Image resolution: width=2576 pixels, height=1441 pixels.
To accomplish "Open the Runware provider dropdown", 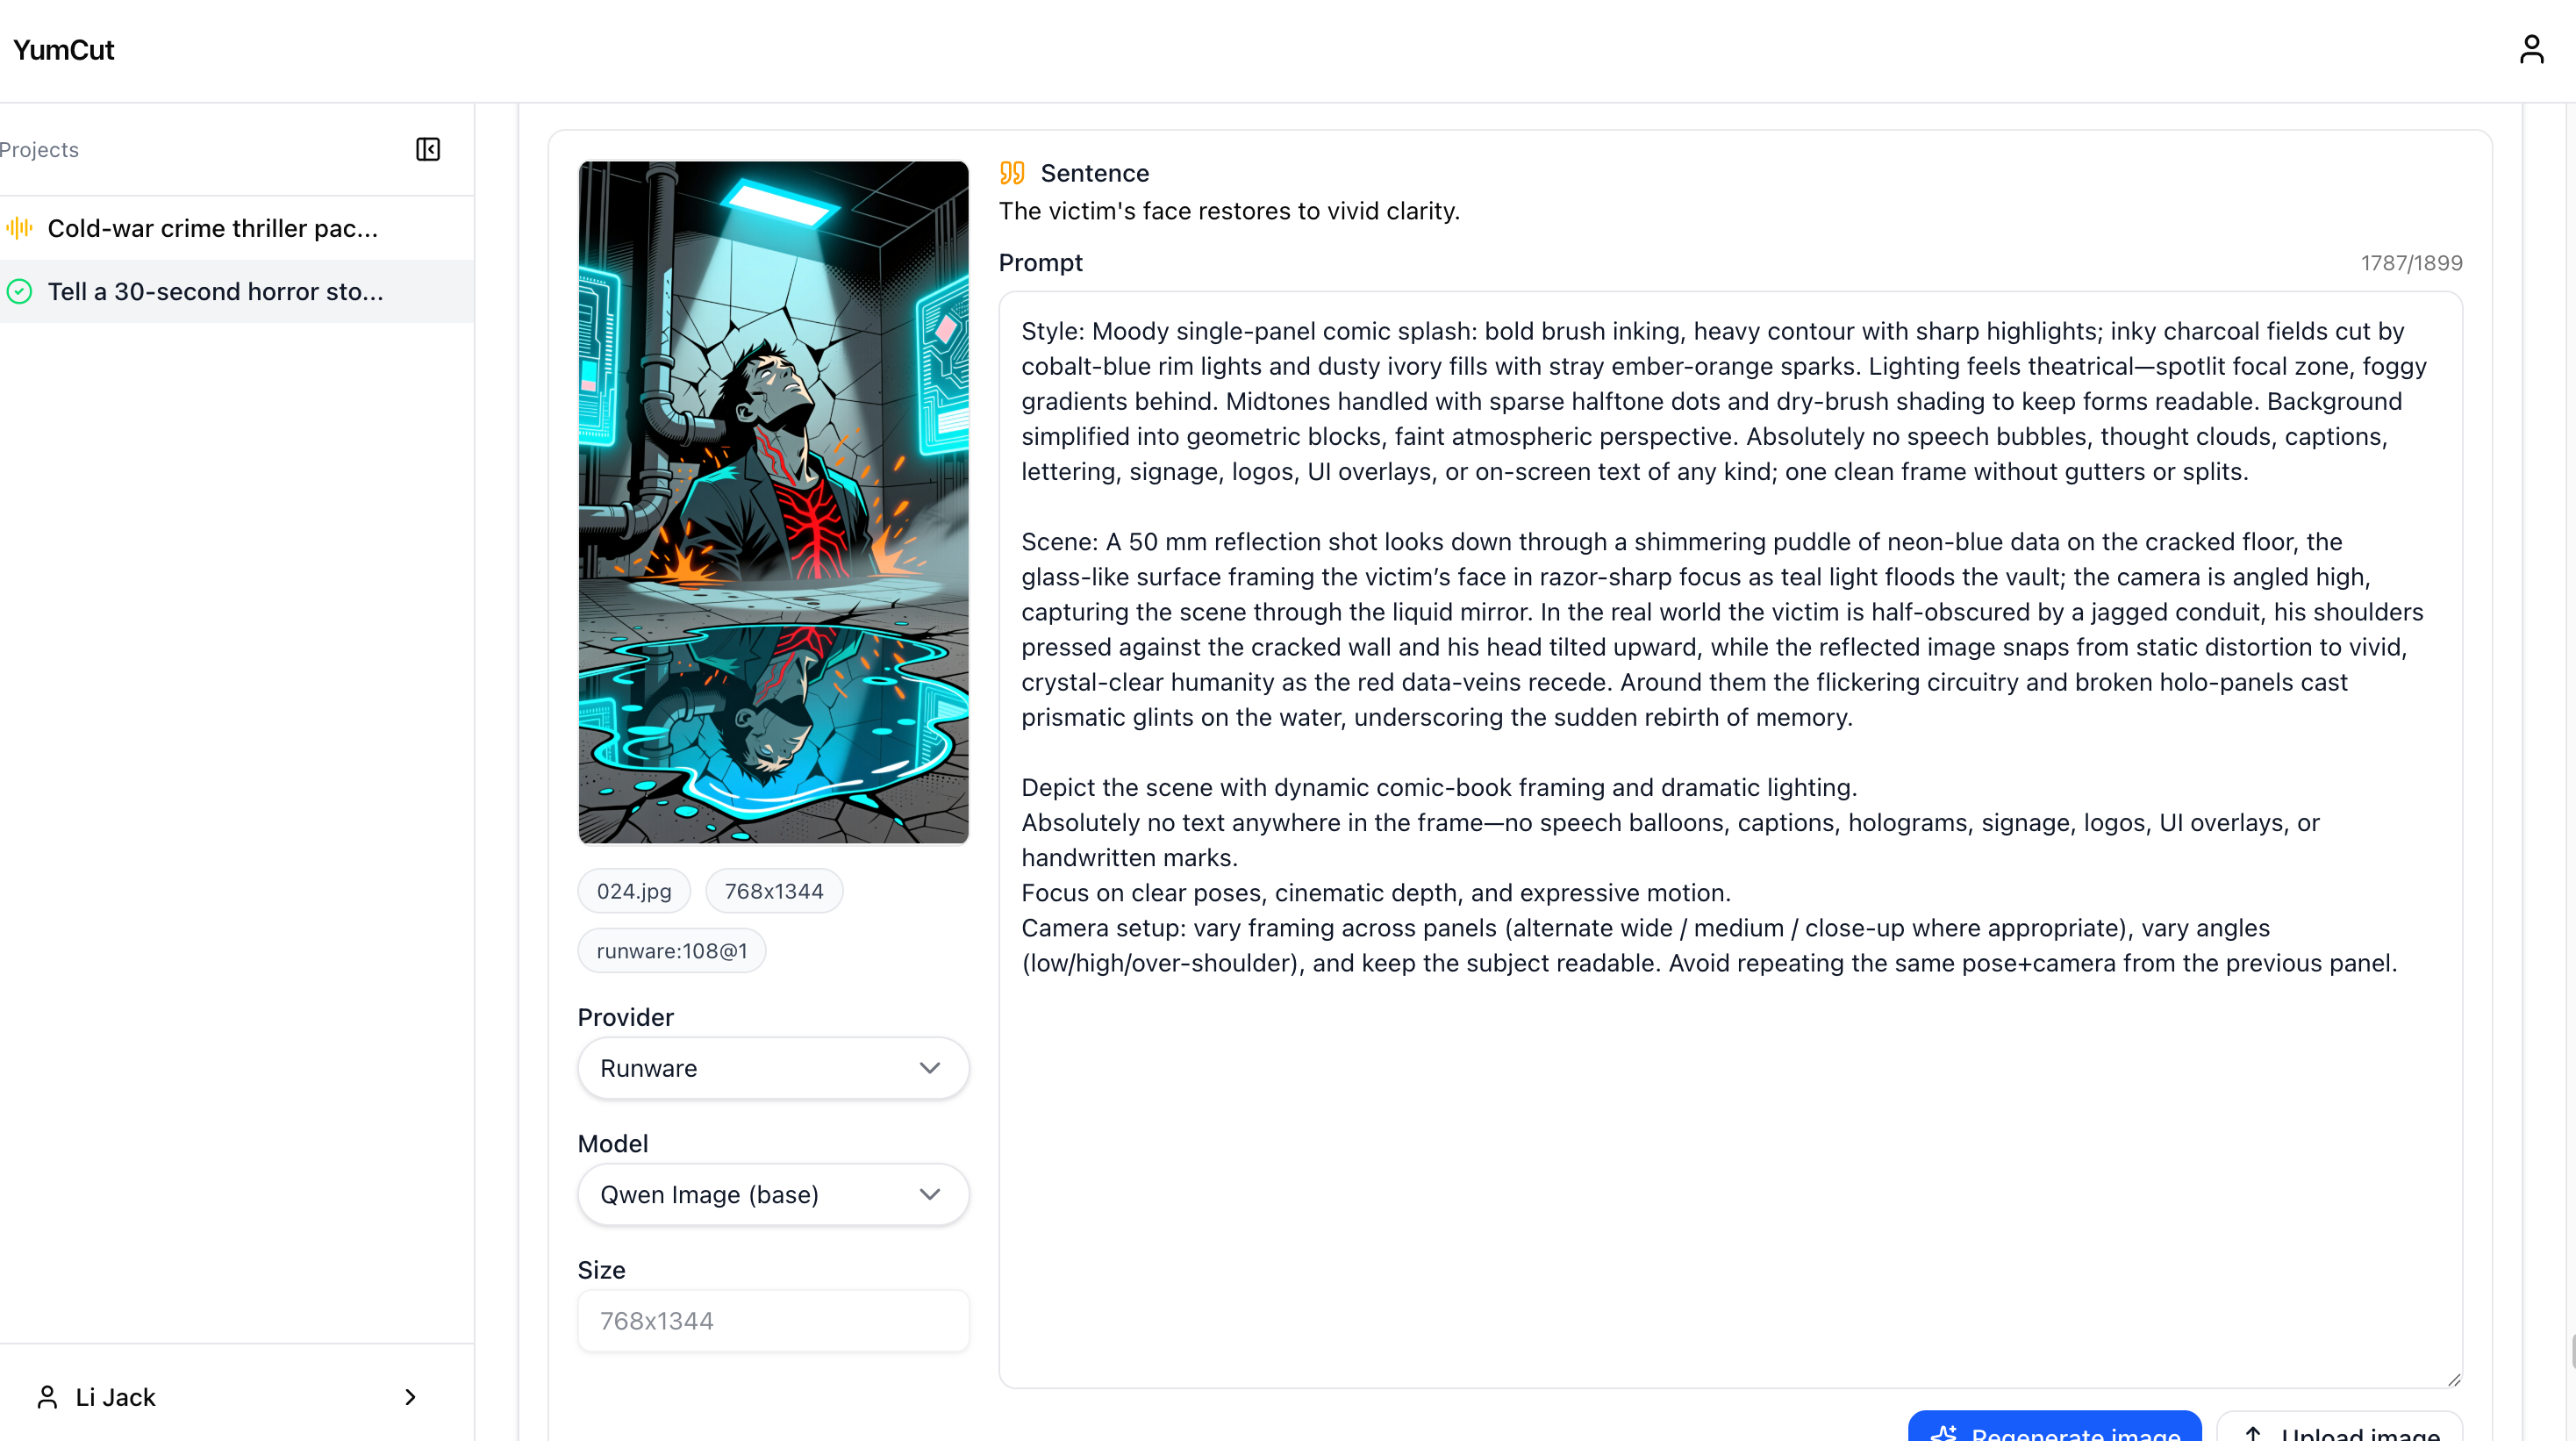I will tap(773, 1068).
